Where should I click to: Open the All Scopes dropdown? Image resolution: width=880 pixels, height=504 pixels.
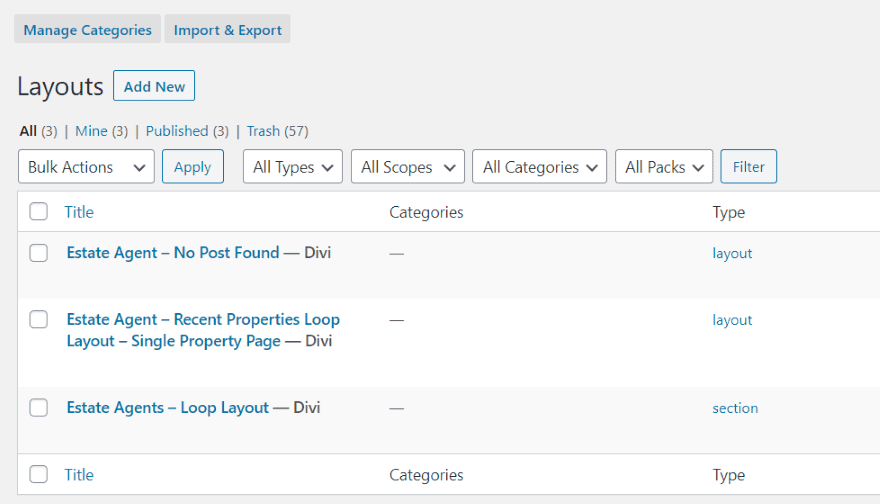click(407, 167)
